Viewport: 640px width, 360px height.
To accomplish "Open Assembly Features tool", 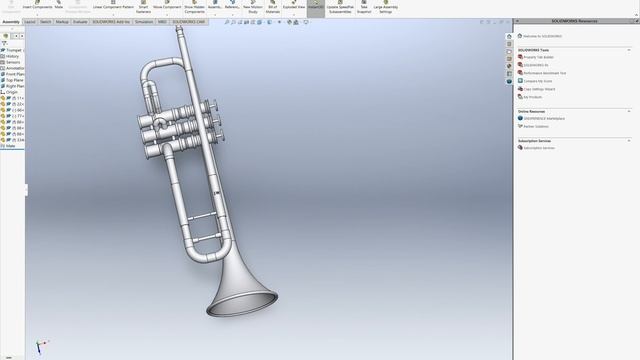I will coord(215,5).
